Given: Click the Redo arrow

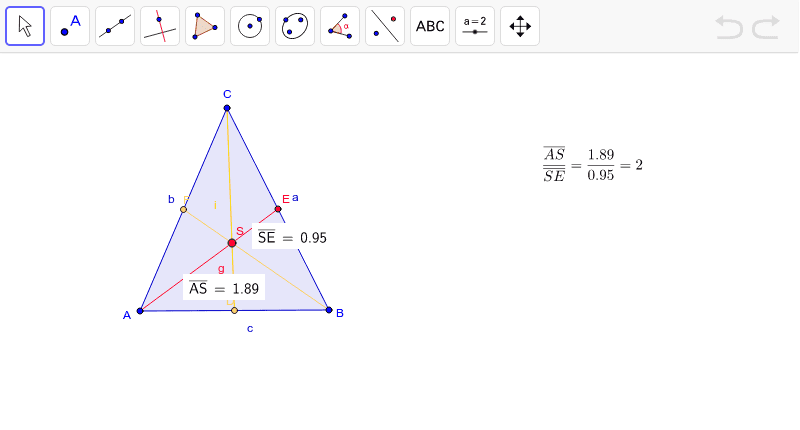Looking at the screenshot, I should 766,27.
